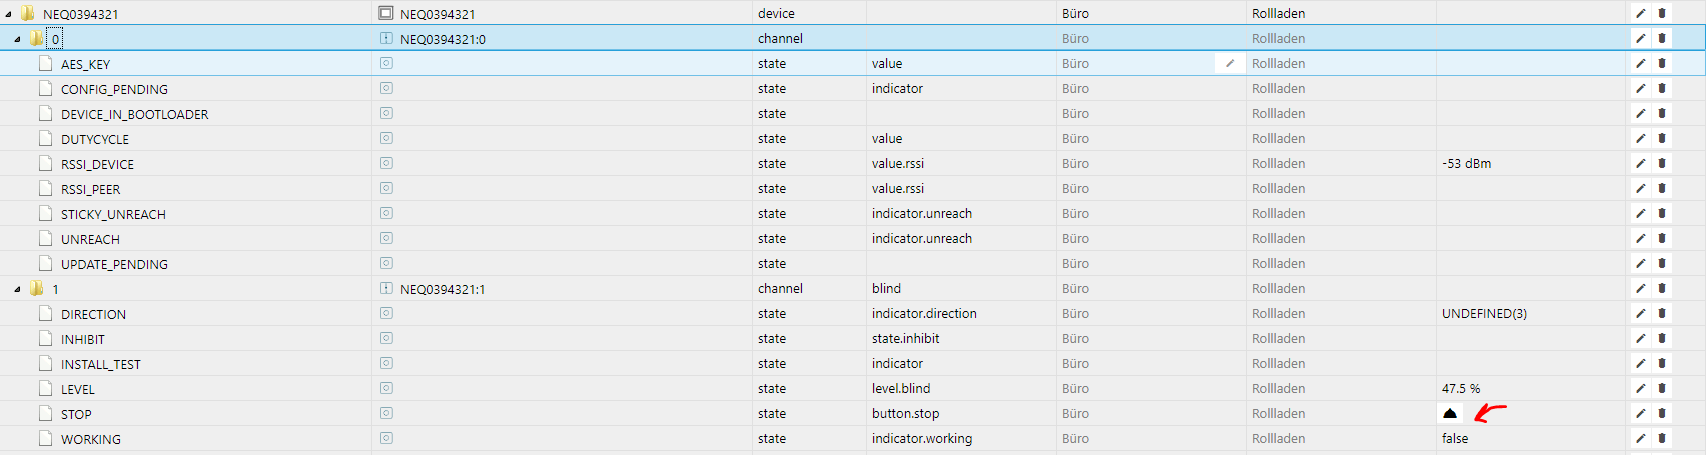Collapse the NEQ0394321 device tree node

pos(8,15)
